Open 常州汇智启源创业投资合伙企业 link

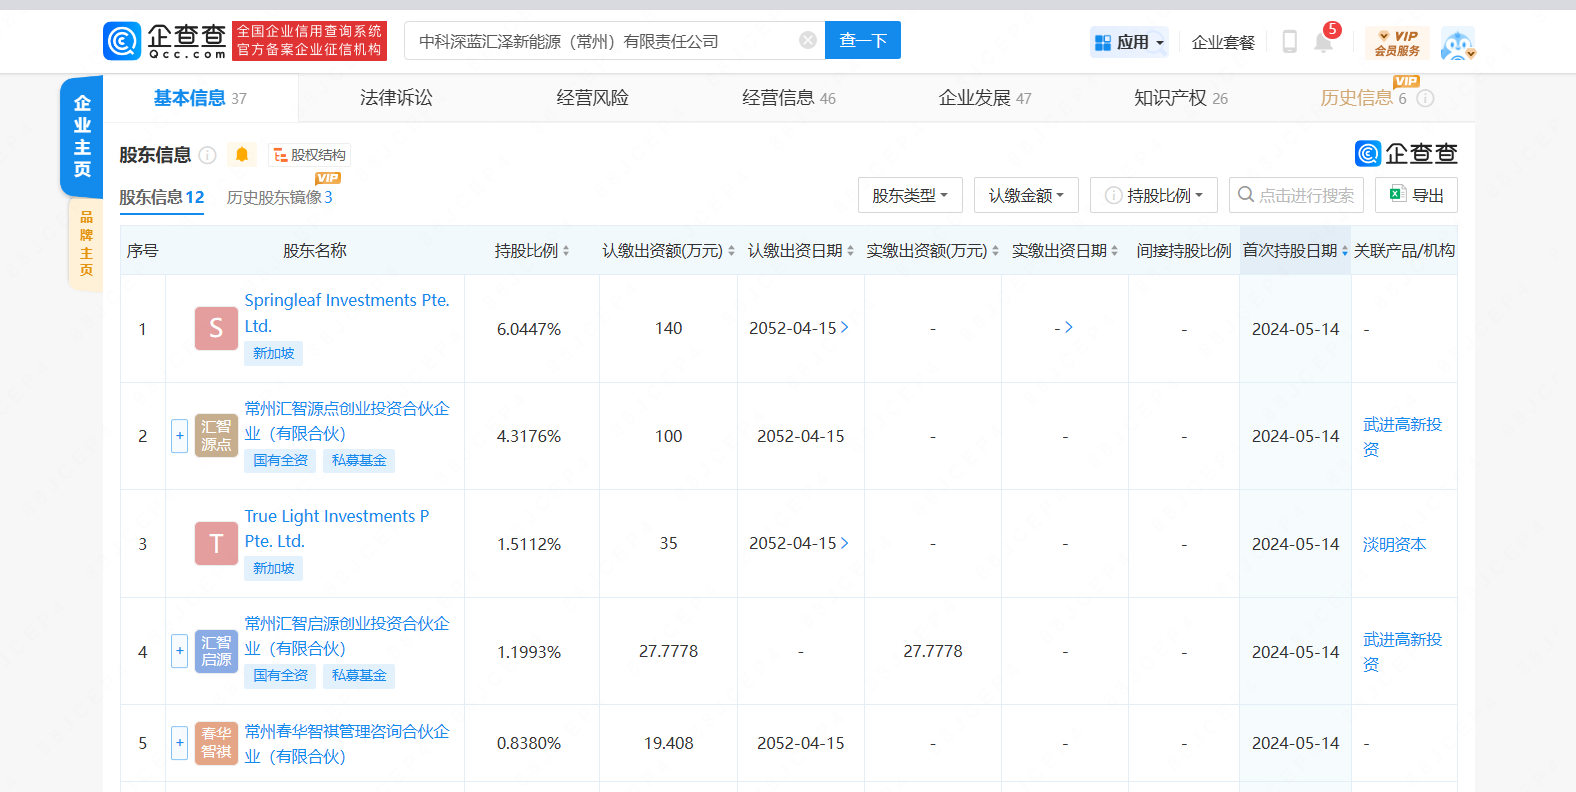tap(347, 636)
